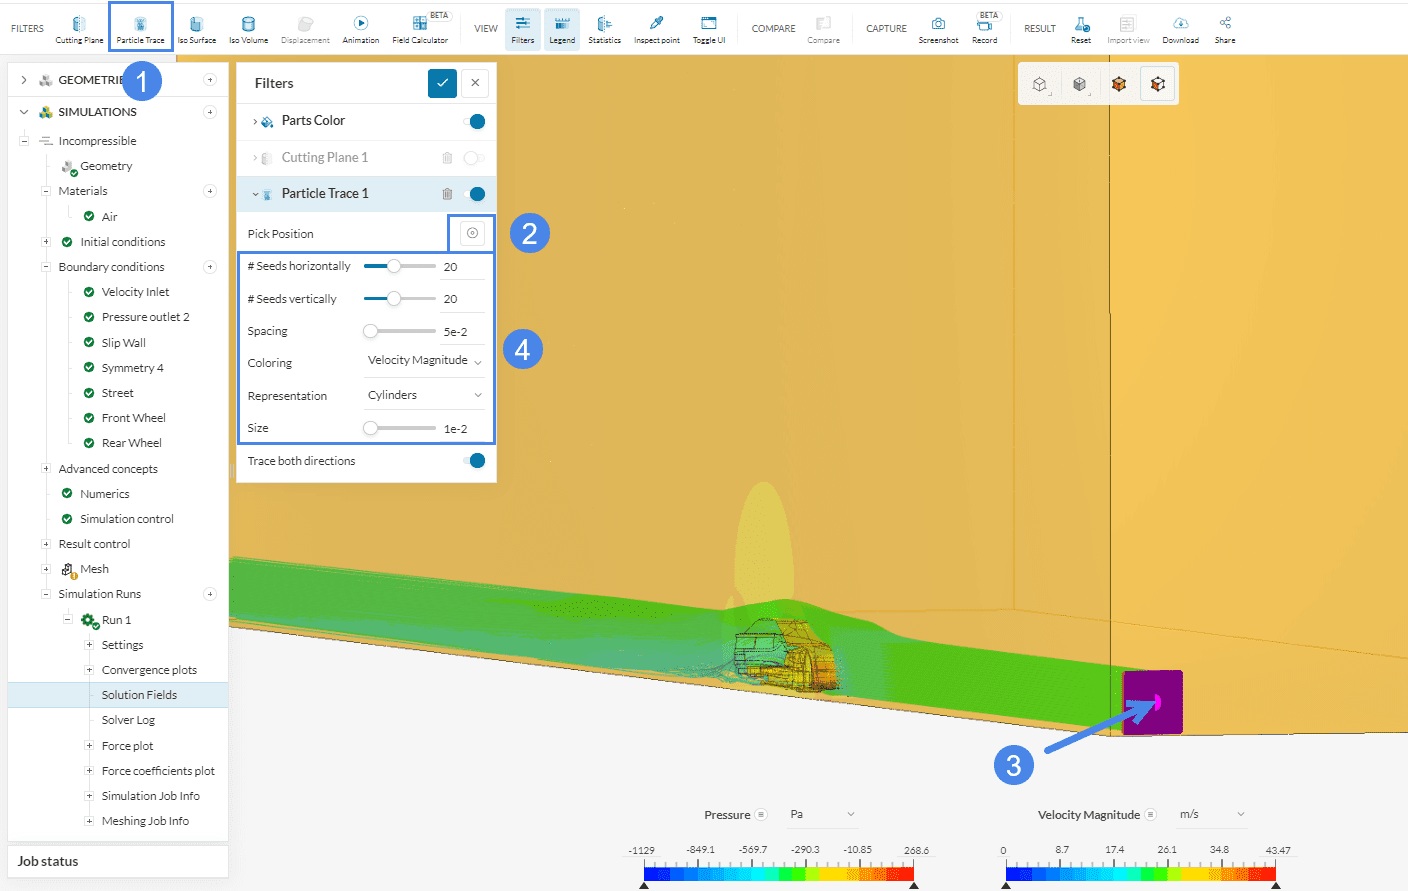The image size is (1408, 891).
Task: Open the Statistics view
Action: point(604,28)
